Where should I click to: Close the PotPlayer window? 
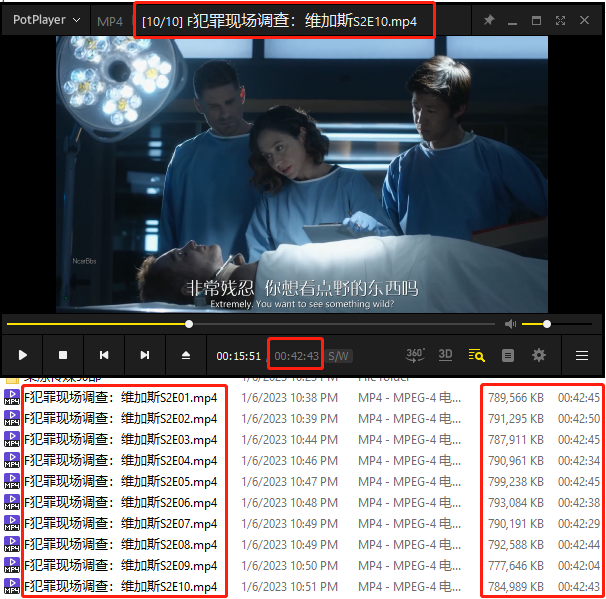click(x=584, y=20)
